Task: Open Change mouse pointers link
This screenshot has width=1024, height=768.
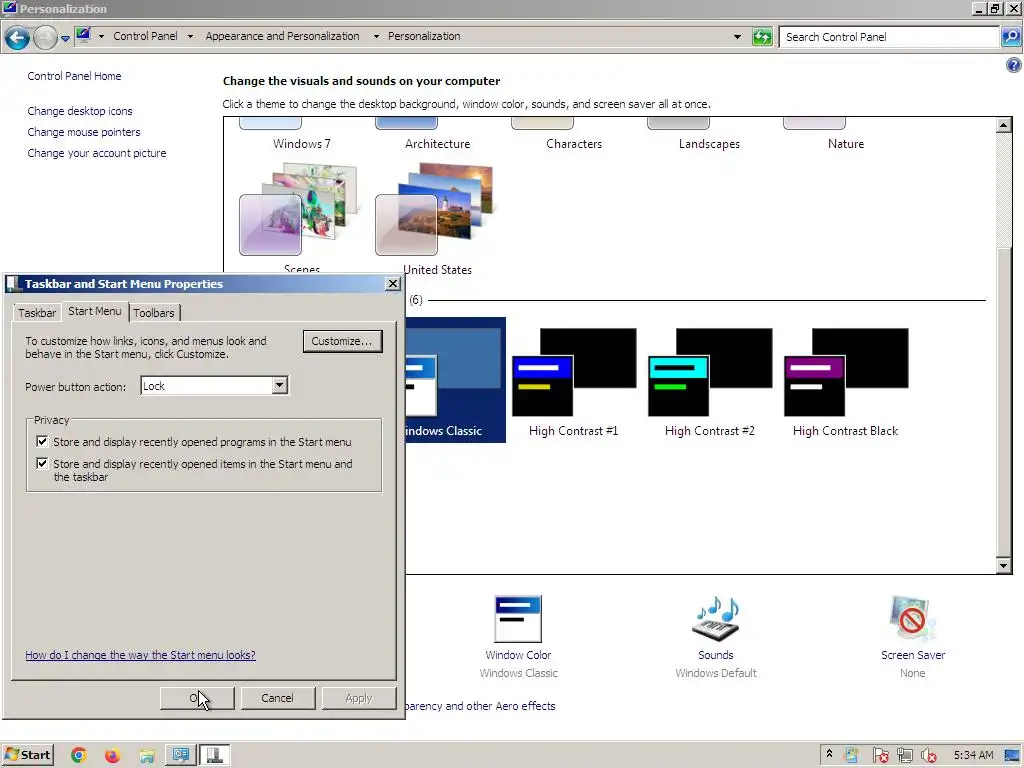Action: [x=84, y=132]
